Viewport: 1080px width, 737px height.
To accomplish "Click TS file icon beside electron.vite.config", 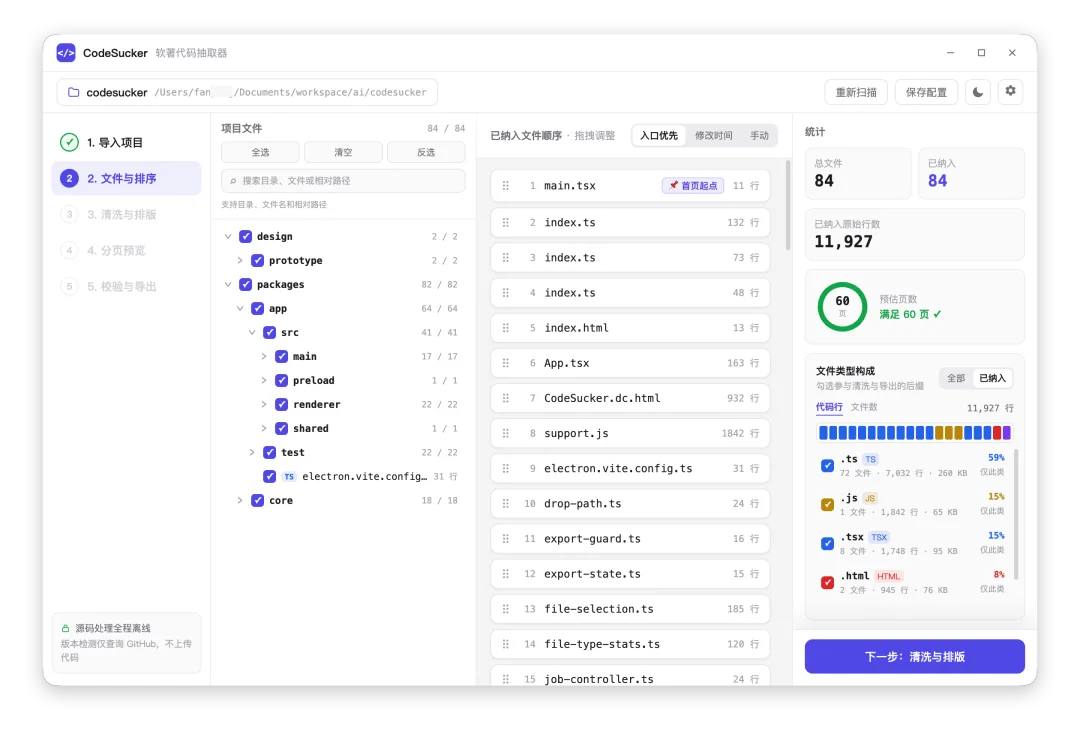I will coord(289,477).
